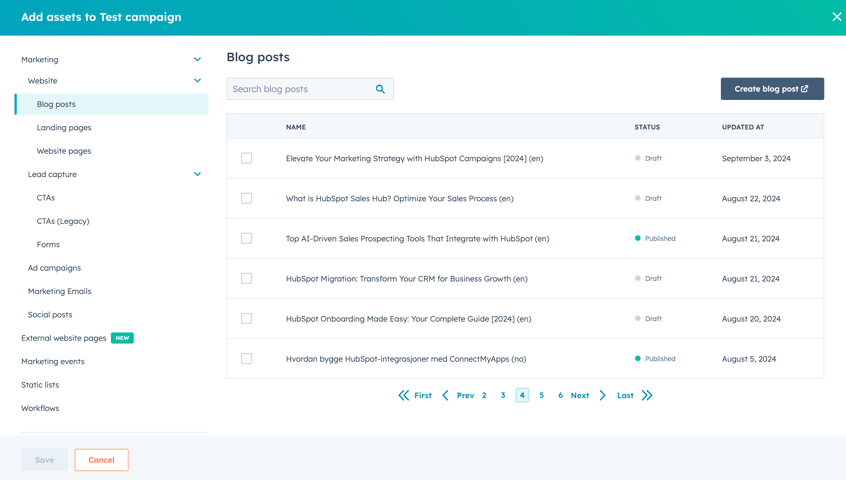The height and width of the screenshot is (480, 846).
Task: Close the Add assets dialog
Action: point(837,17)
